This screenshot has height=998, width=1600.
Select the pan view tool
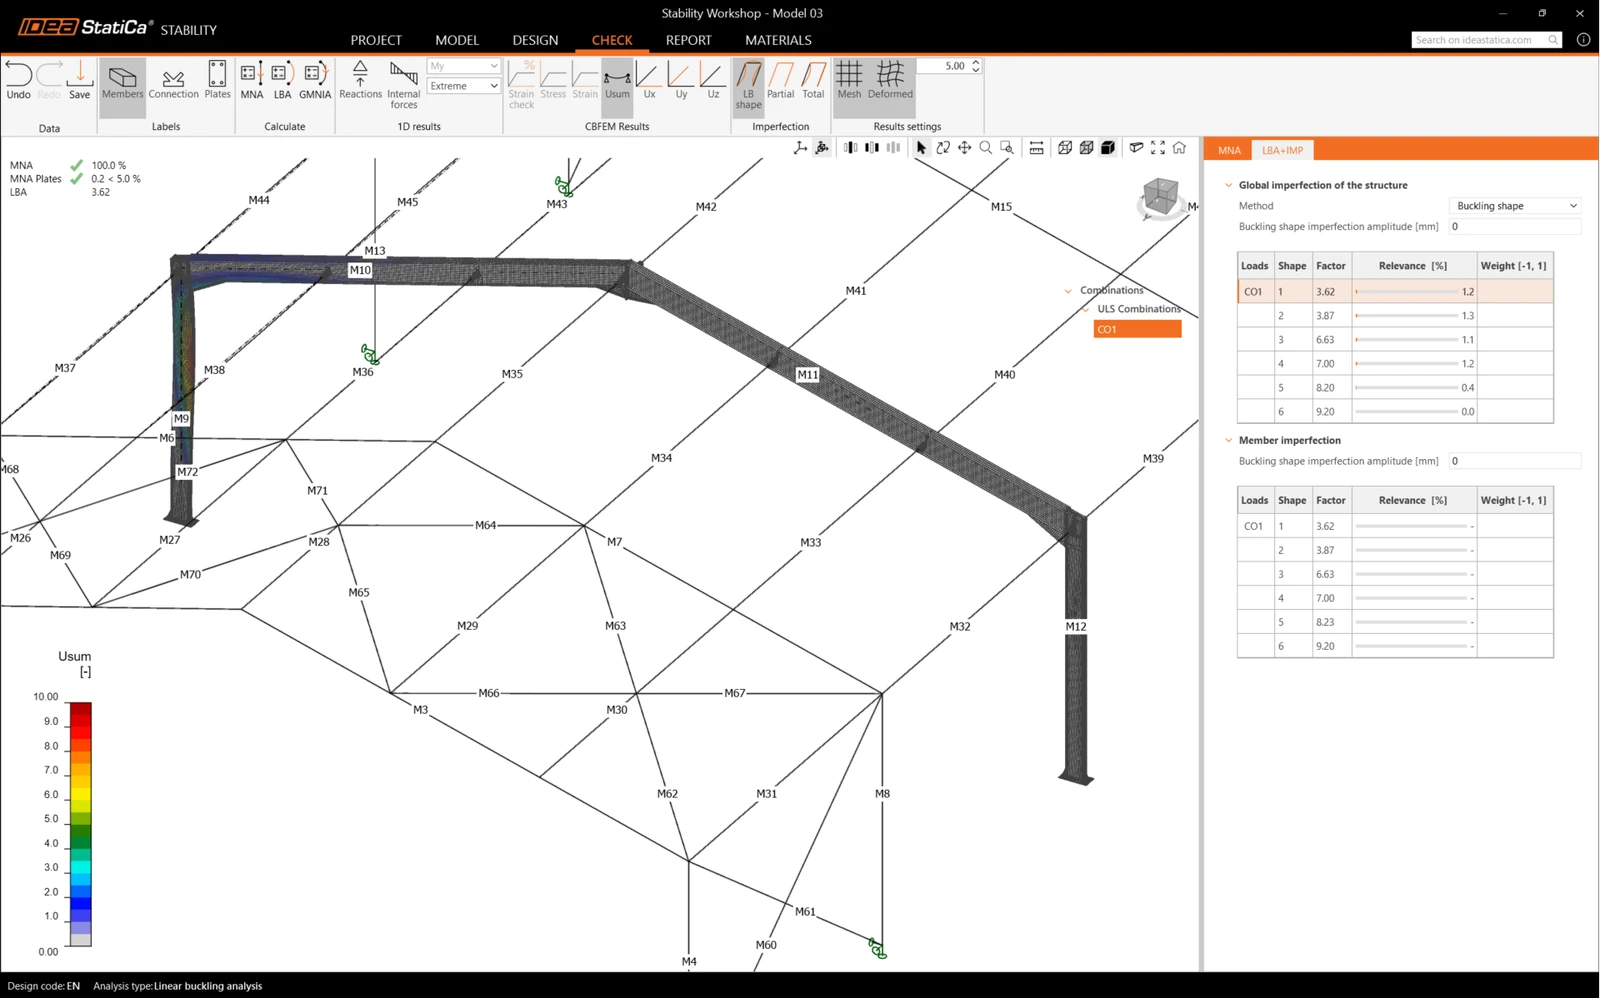tap(964, 148)
